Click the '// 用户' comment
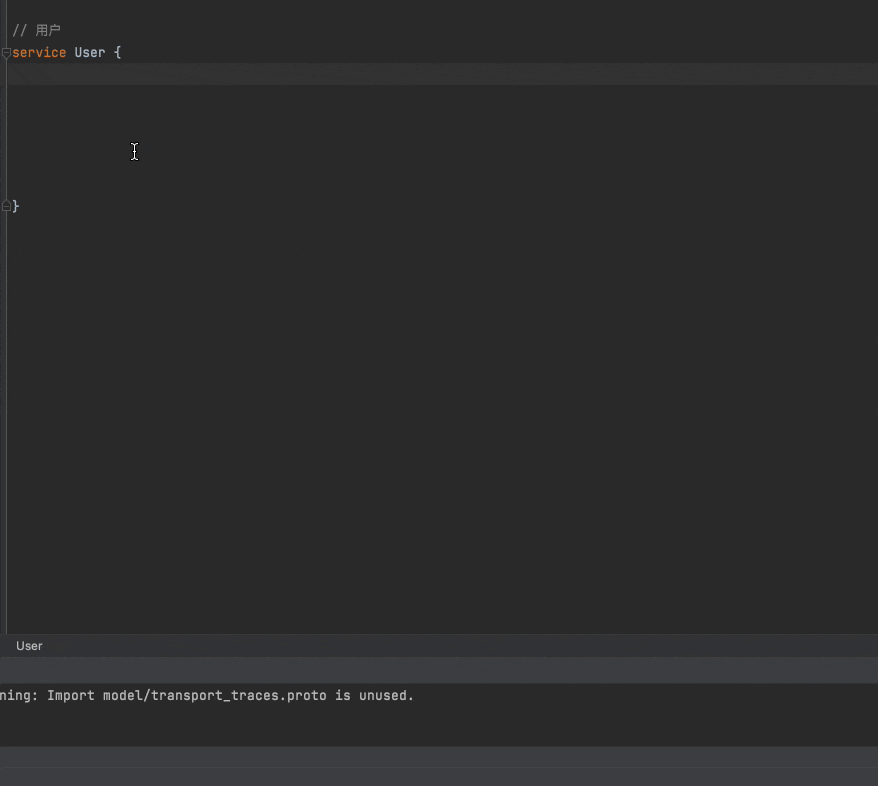This screenshot has width=878, height=786. 36,30
